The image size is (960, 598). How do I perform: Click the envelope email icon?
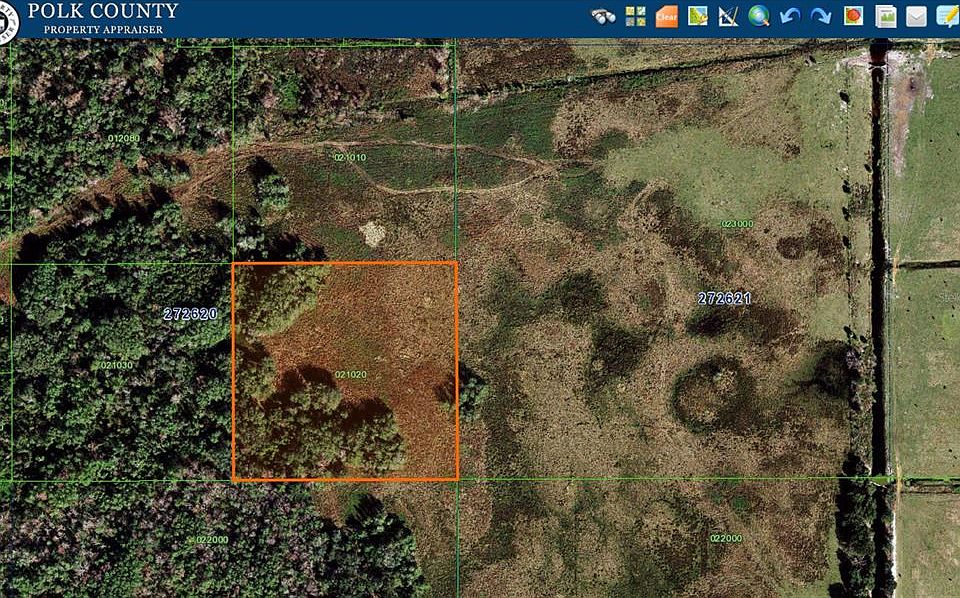916,17
